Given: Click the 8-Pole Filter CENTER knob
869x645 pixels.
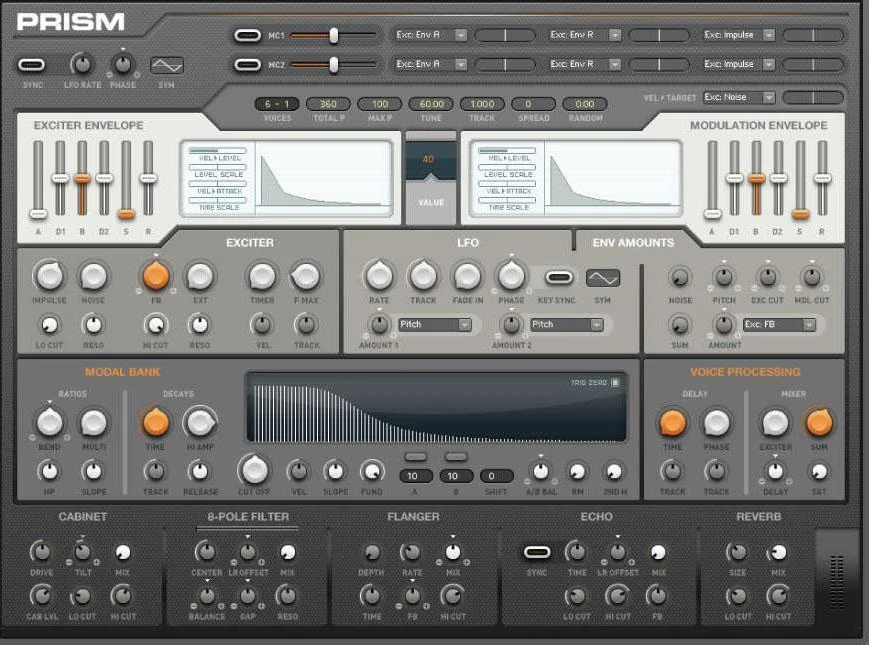Looking at the screenshot, I should pos(206,551).
